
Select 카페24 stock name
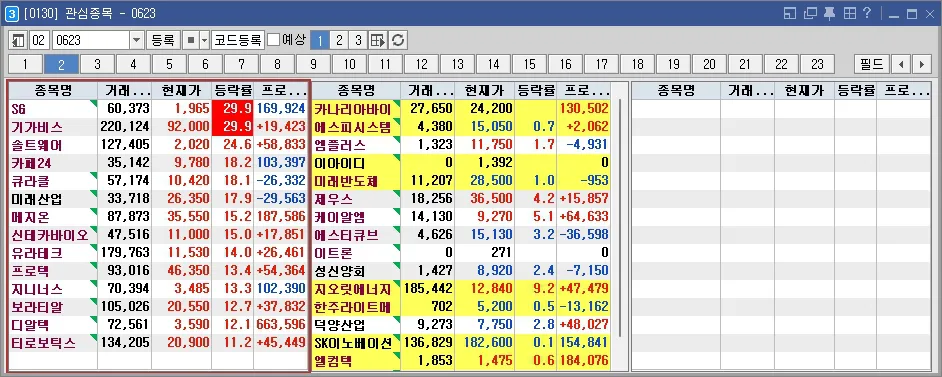coord(33,163)
